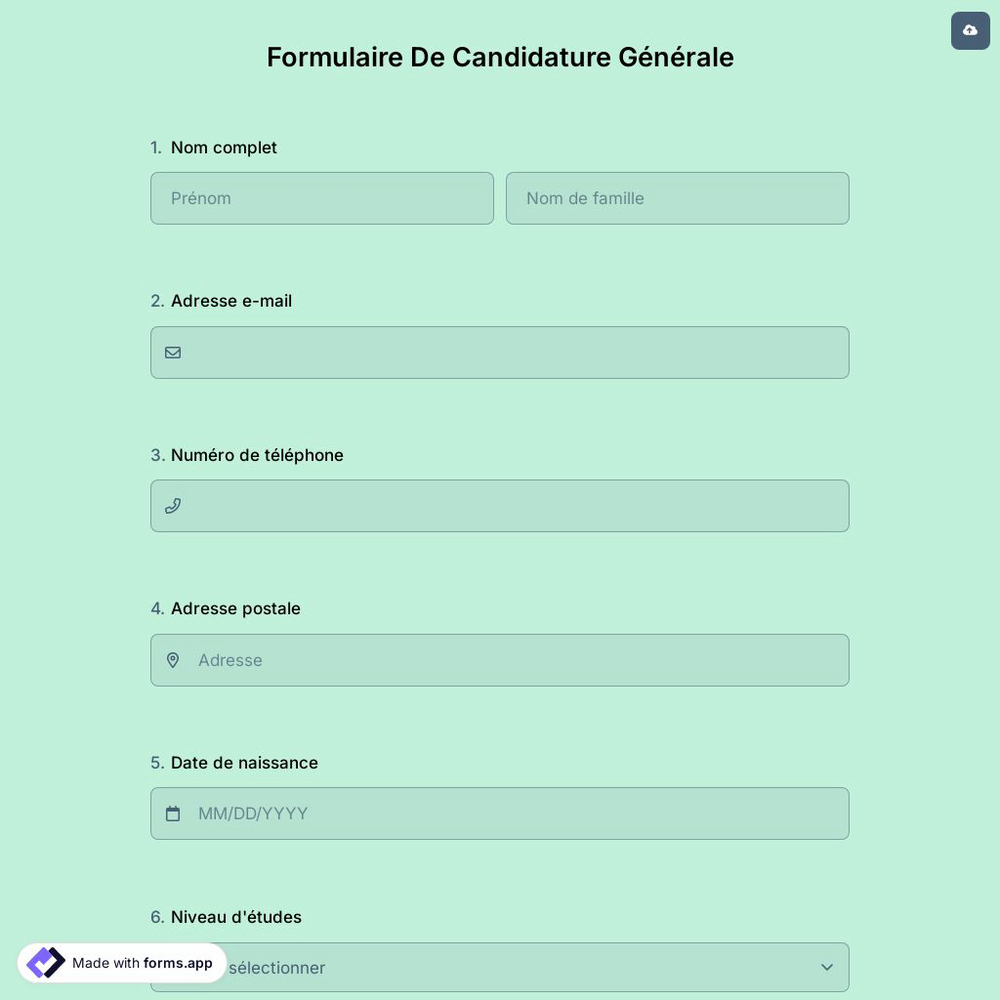This screenshot has width=1000, height=1000.
Task: Click the Numéro de téléphone field
Action: 500,505
